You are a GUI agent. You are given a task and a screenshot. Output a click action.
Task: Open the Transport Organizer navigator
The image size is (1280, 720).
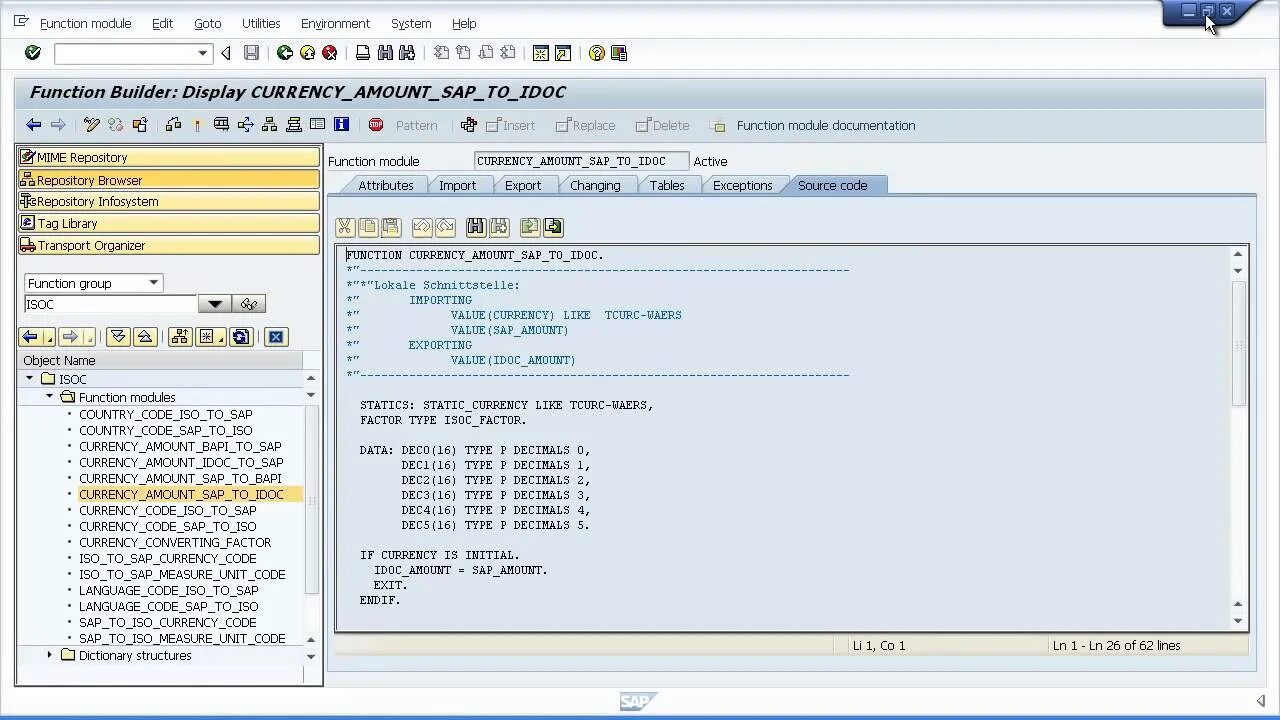(168, 245)
